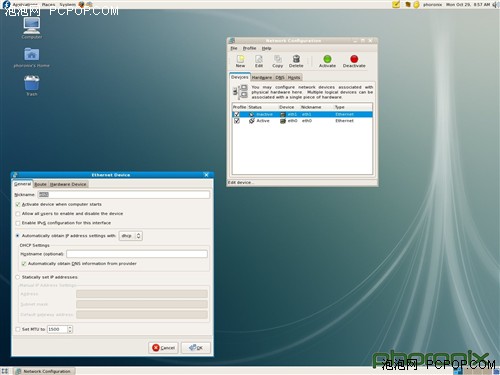
Task: Enable Allow all users to enable and disable
Action: click(x=18, y=213)
